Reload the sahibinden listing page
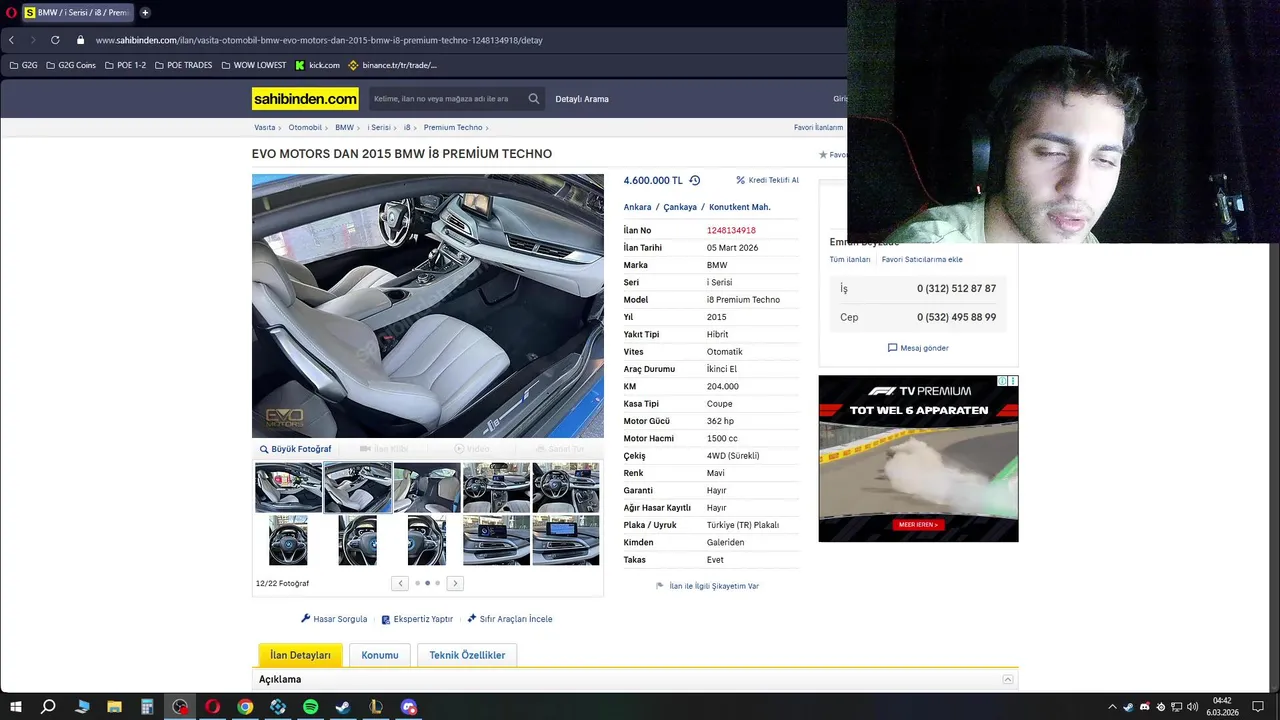 click(55, 40)
